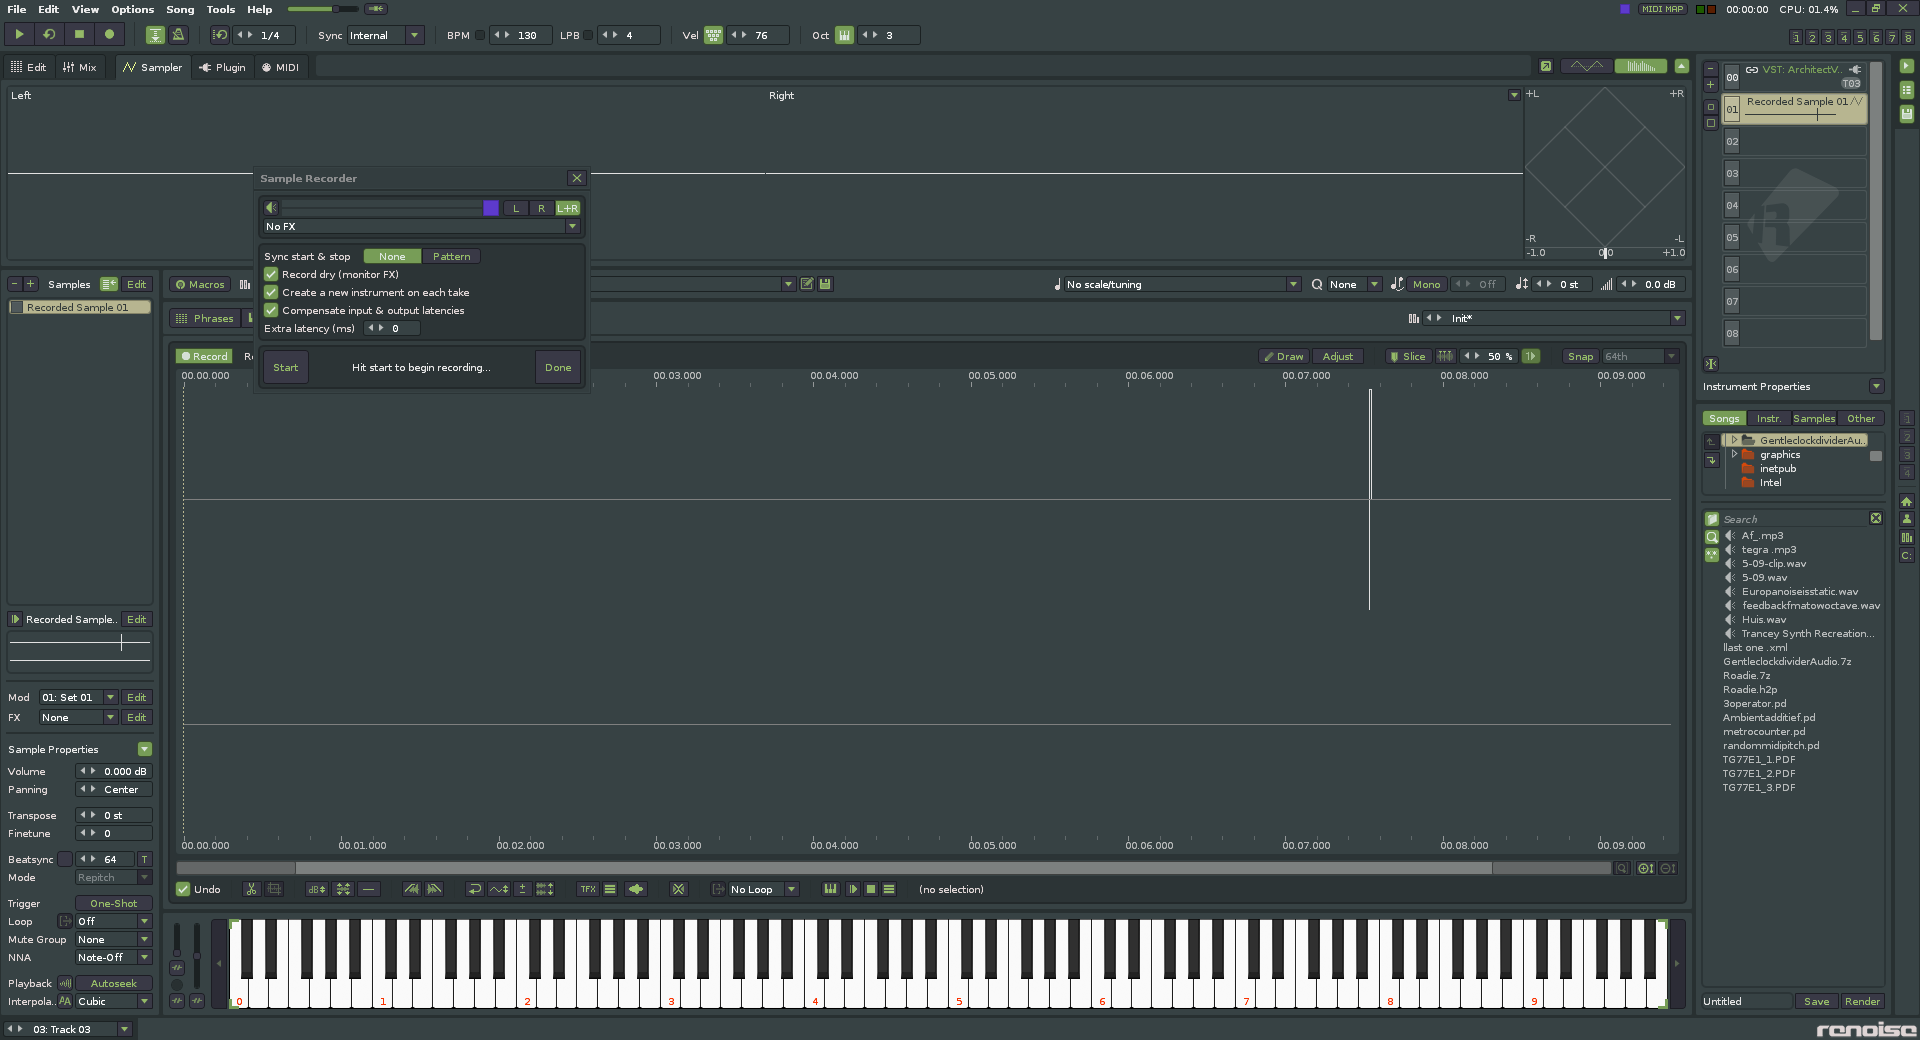Click the save instrument floppy disk icon
This screenshot has height=1040, width=1920.
[825, 284]
